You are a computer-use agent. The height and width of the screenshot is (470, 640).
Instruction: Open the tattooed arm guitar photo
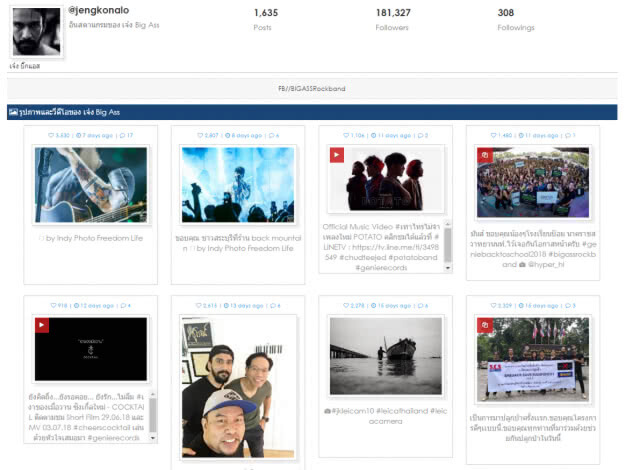coord(91,185)
